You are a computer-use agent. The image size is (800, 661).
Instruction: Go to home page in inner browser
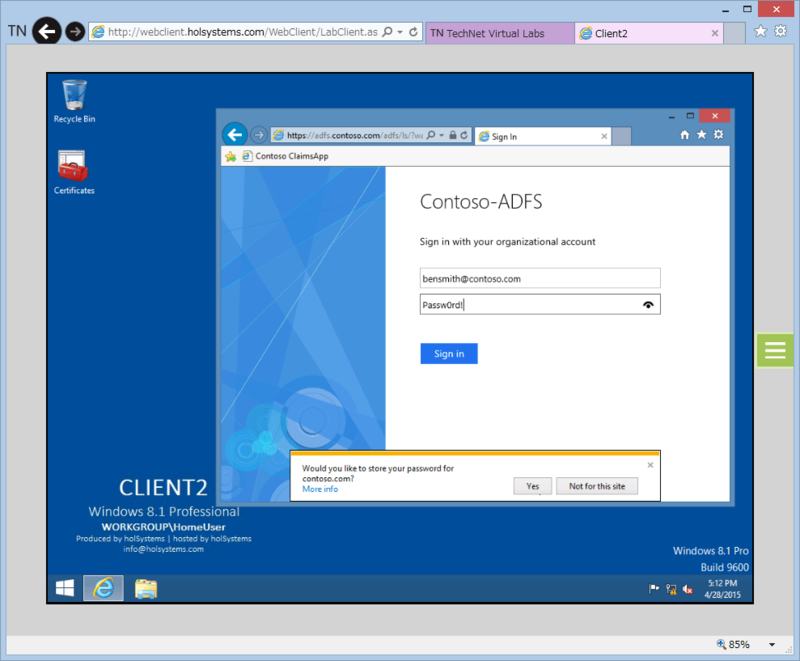coord(685,135)
